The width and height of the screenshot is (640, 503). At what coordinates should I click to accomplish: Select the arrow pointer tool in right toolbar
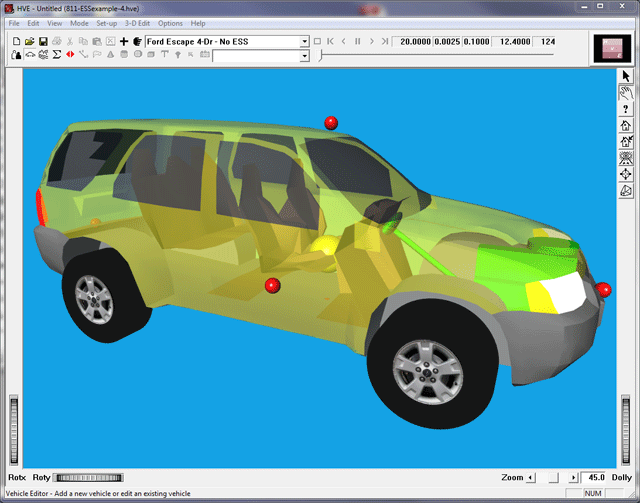coord(626,76)
